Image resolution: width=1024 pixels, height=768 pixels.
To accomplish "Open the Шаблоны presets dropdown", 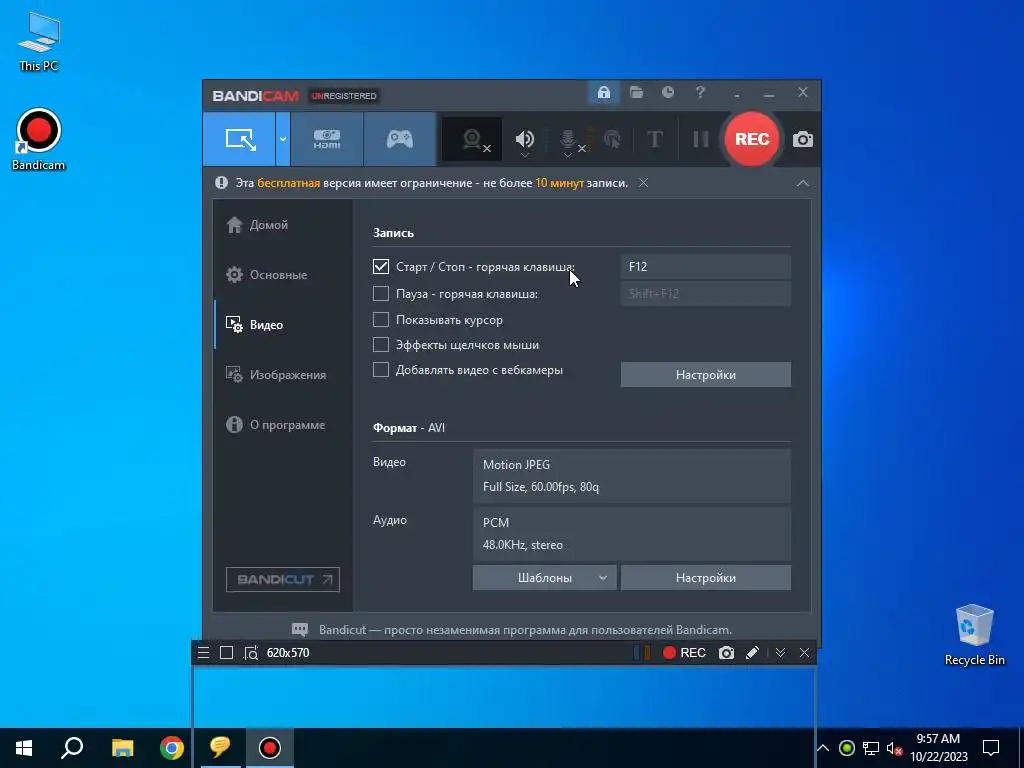I will pos(545,578).
